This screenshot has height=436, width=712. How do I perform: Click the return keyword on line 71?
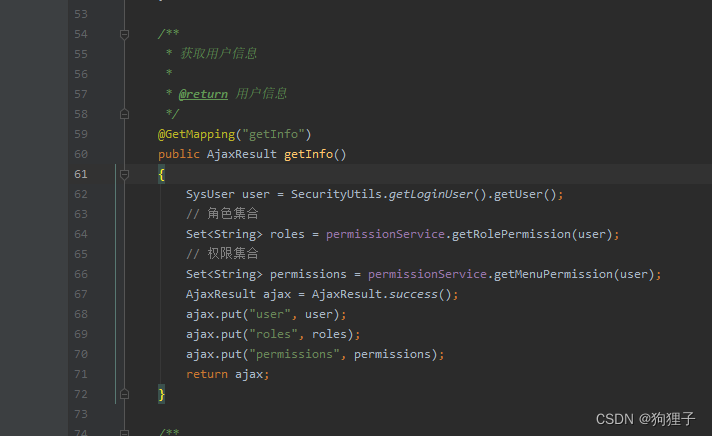click(x=207, y=374)
